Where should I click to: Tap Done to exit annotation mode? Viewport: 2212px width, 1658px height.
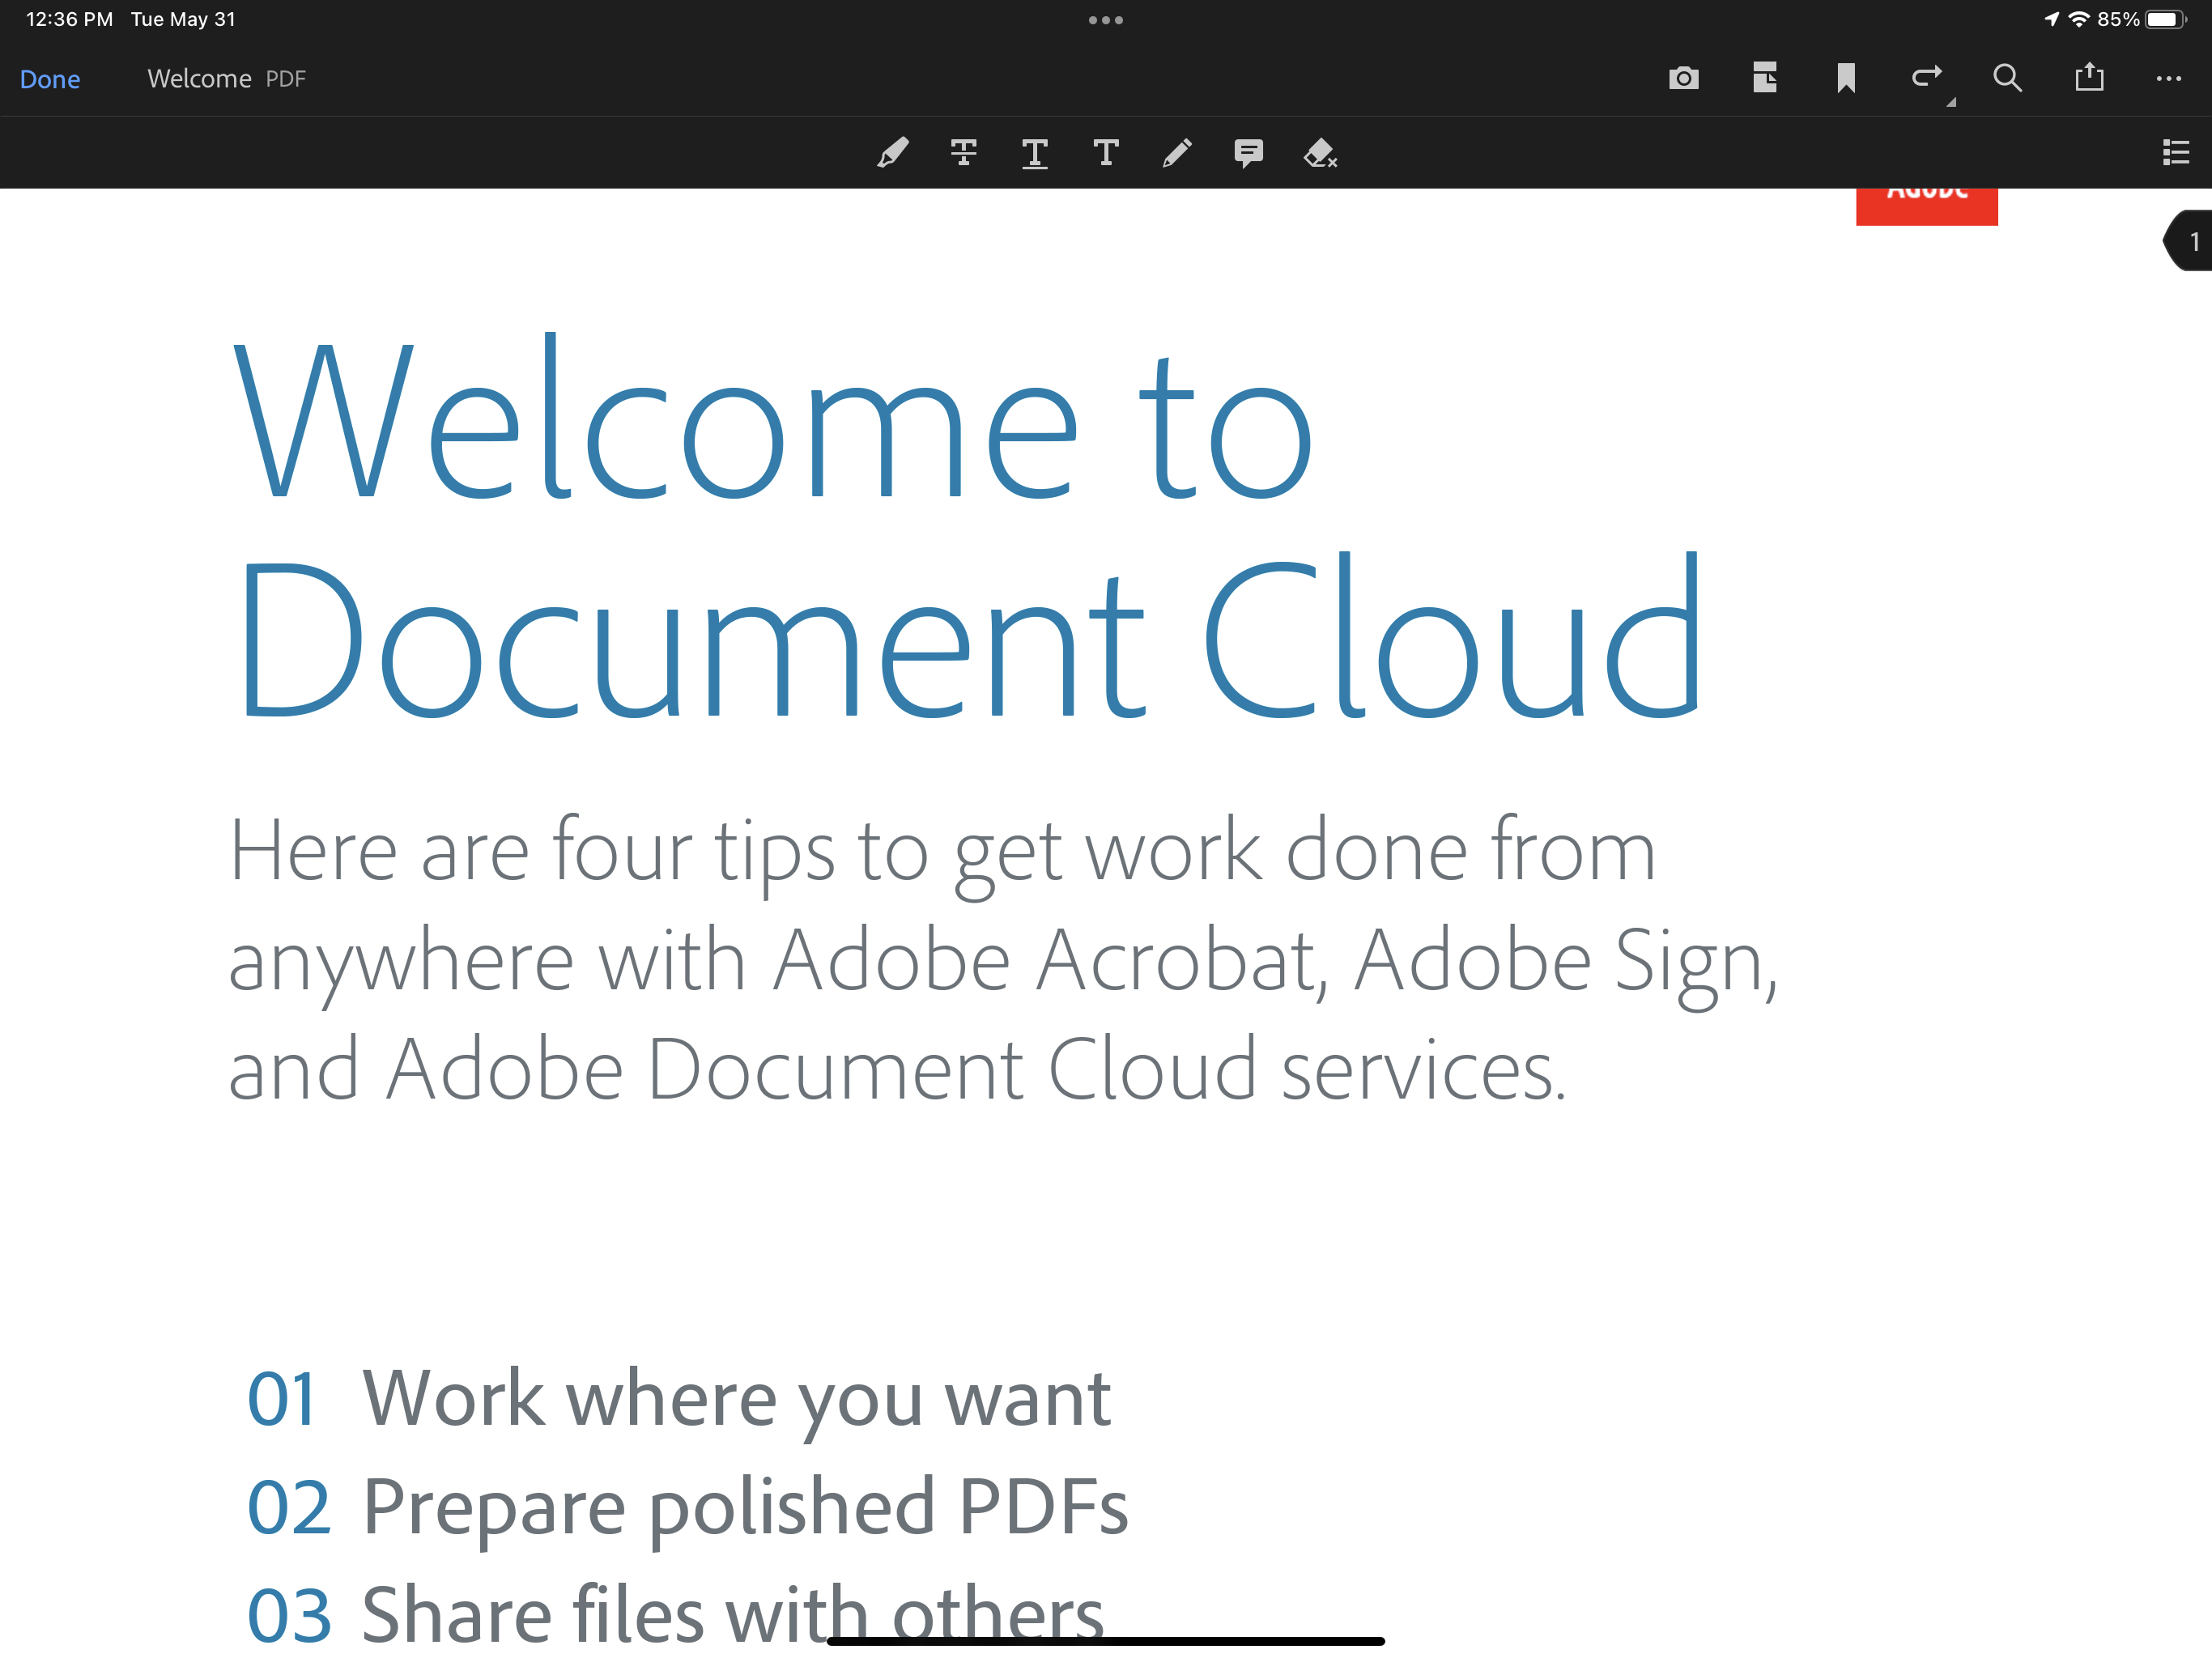tap(50, 79)
